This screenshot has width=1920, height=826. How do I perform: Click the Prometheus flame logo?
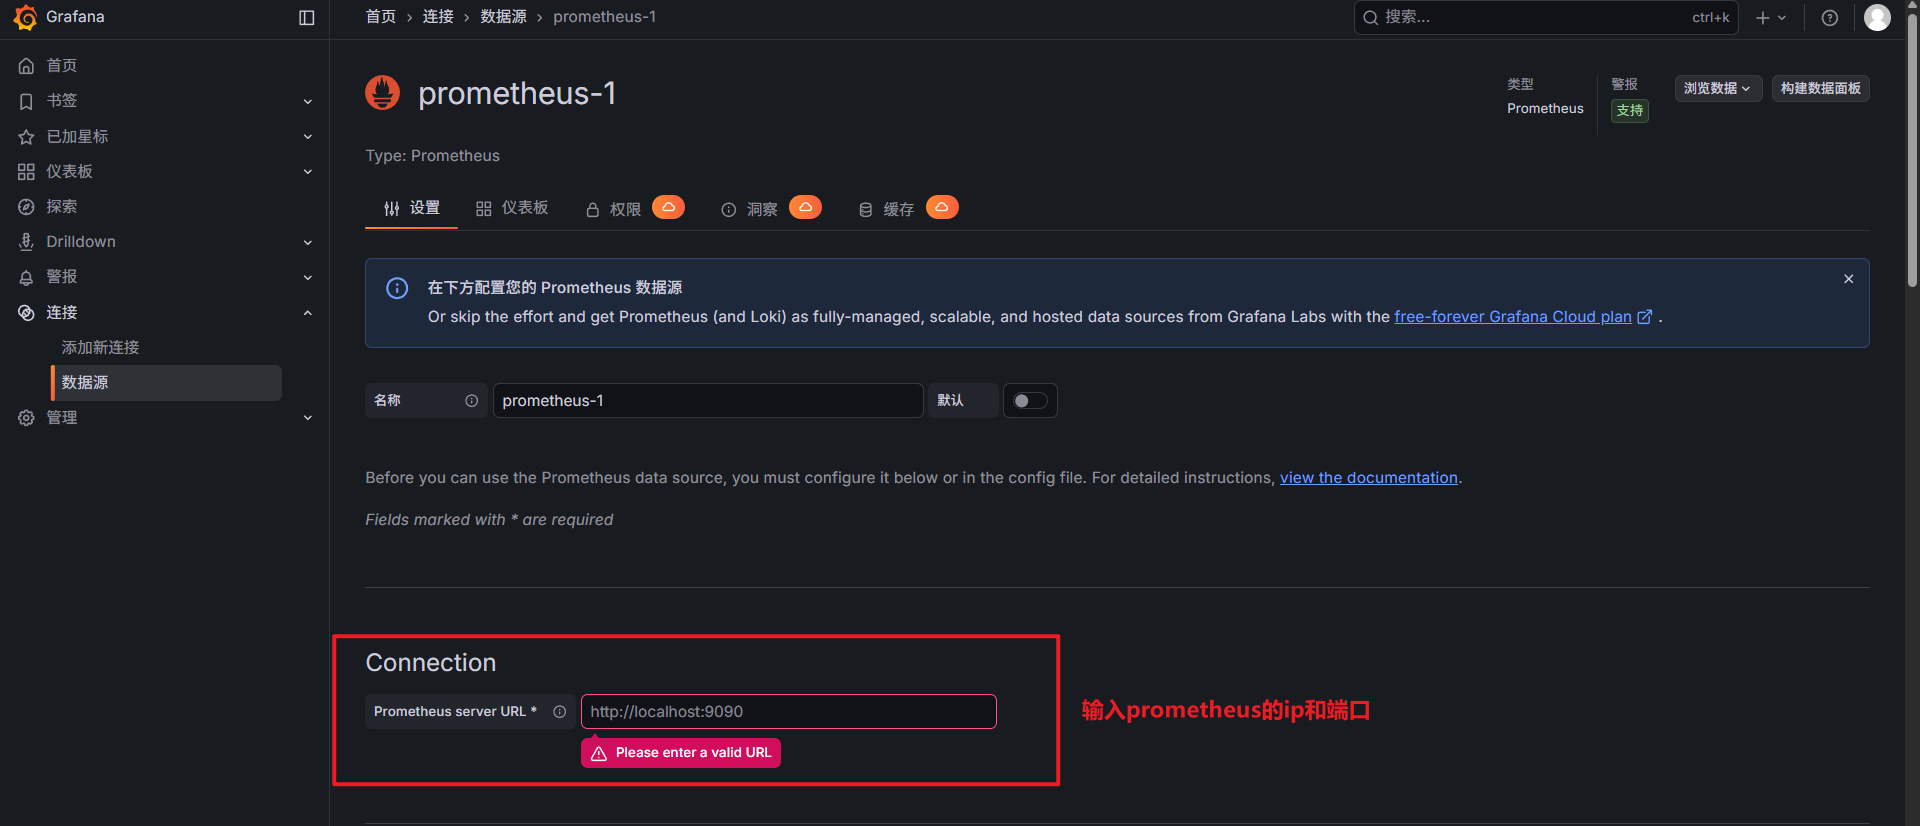[x=383, y=93]
